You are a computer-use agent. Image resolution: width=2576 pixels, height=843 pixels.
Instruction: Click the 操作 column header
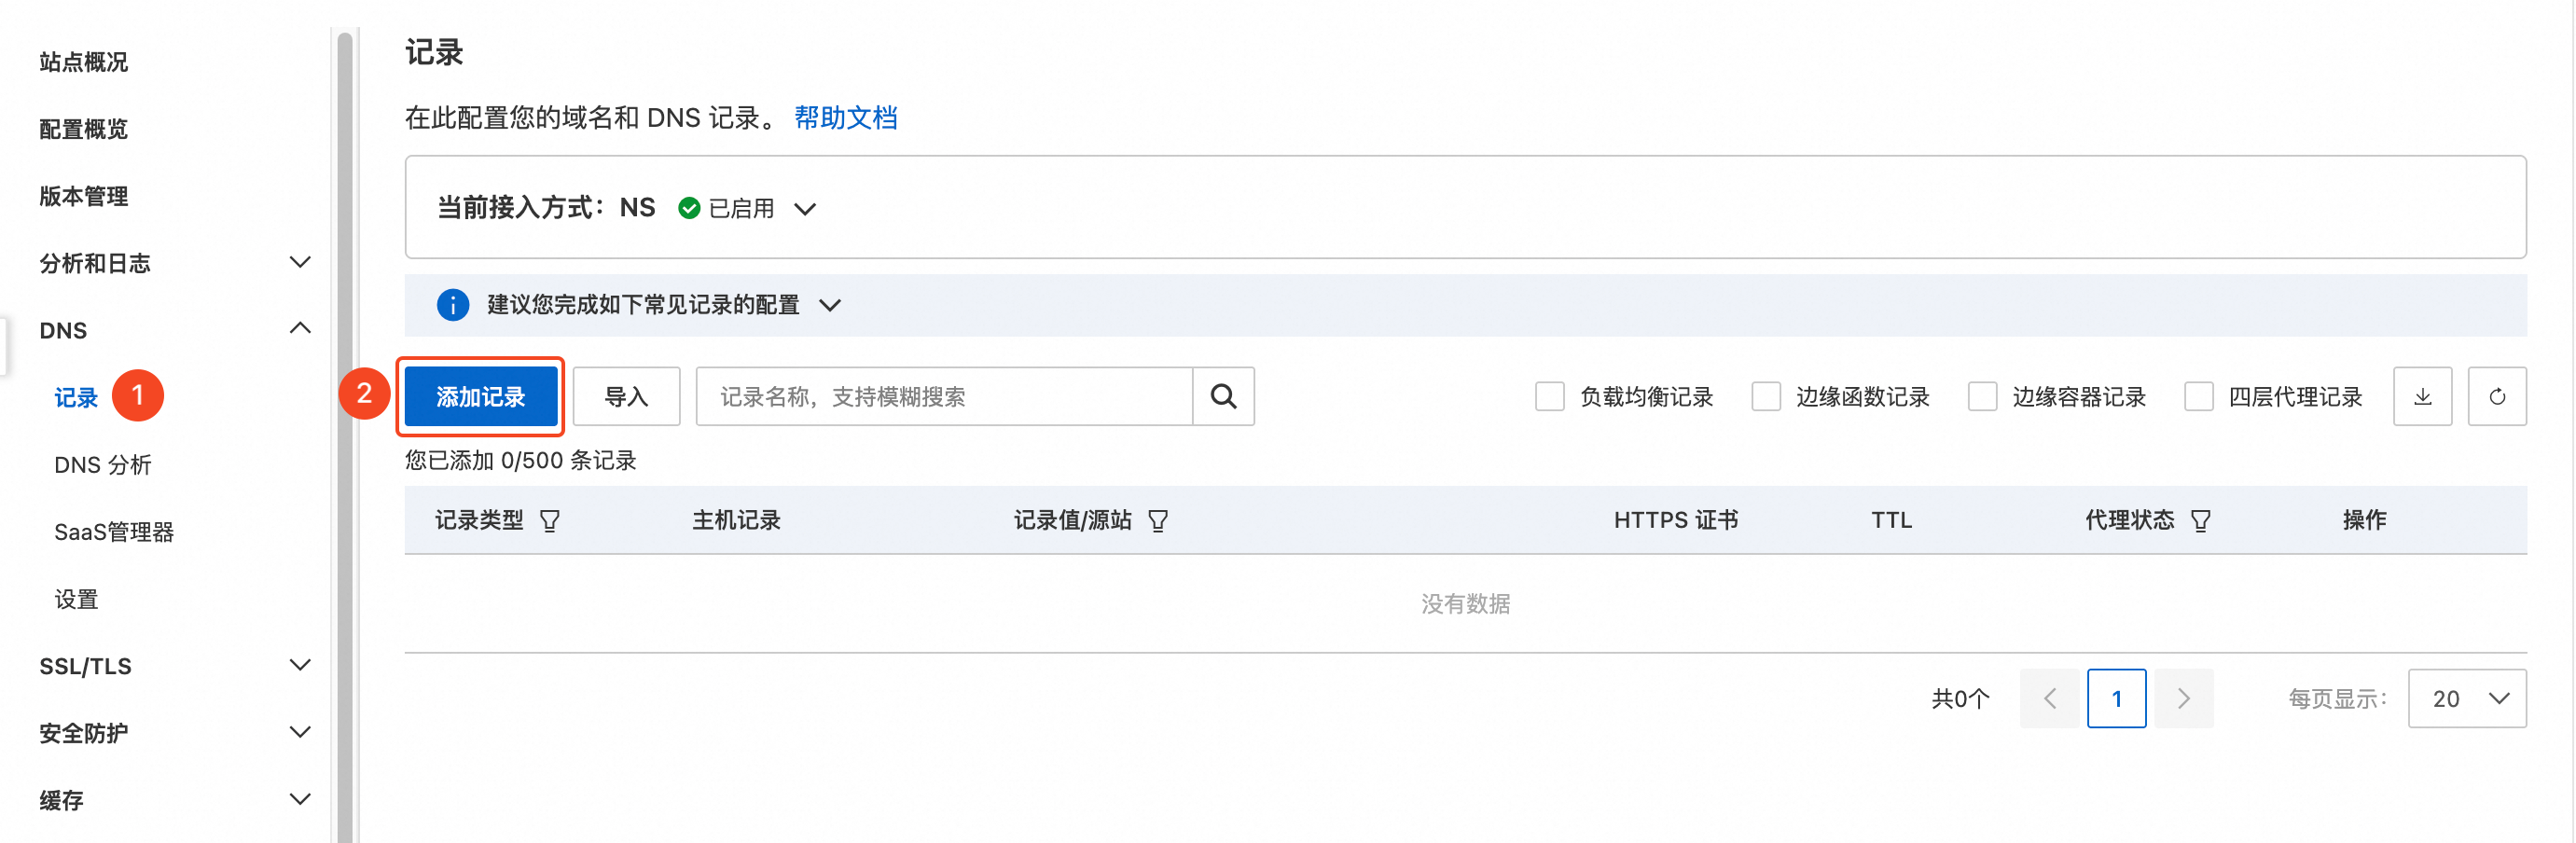2364,520
